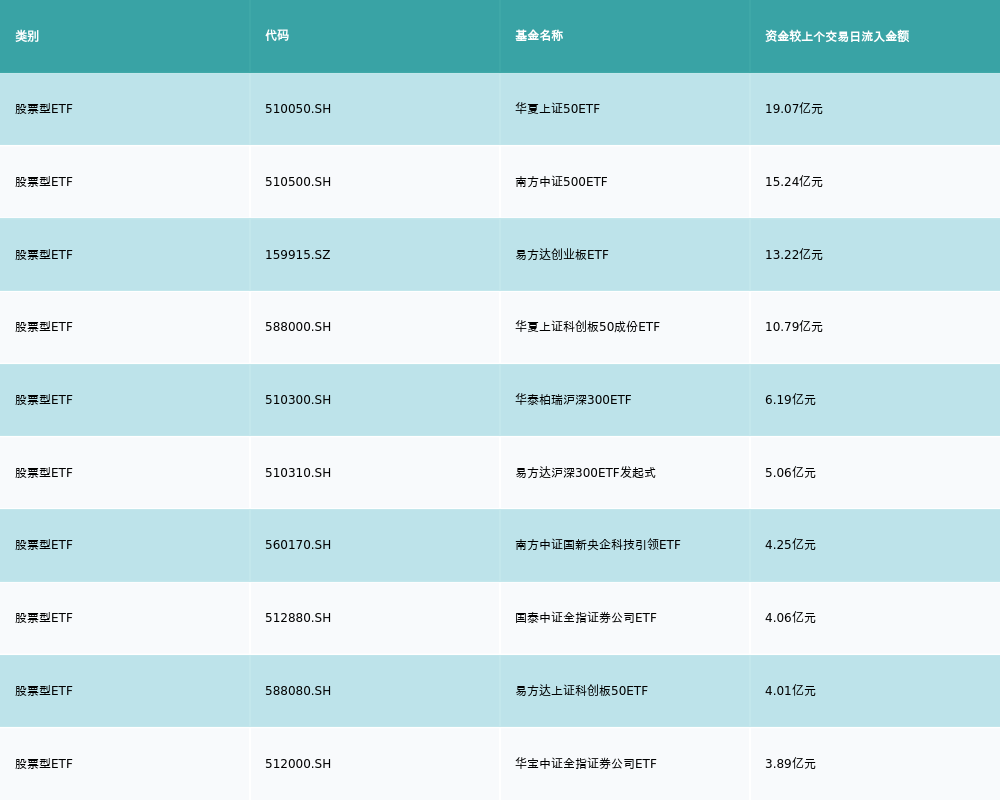
Task: Select fund name 南方中证国新央企科技引领ETF
Action: 598,545
